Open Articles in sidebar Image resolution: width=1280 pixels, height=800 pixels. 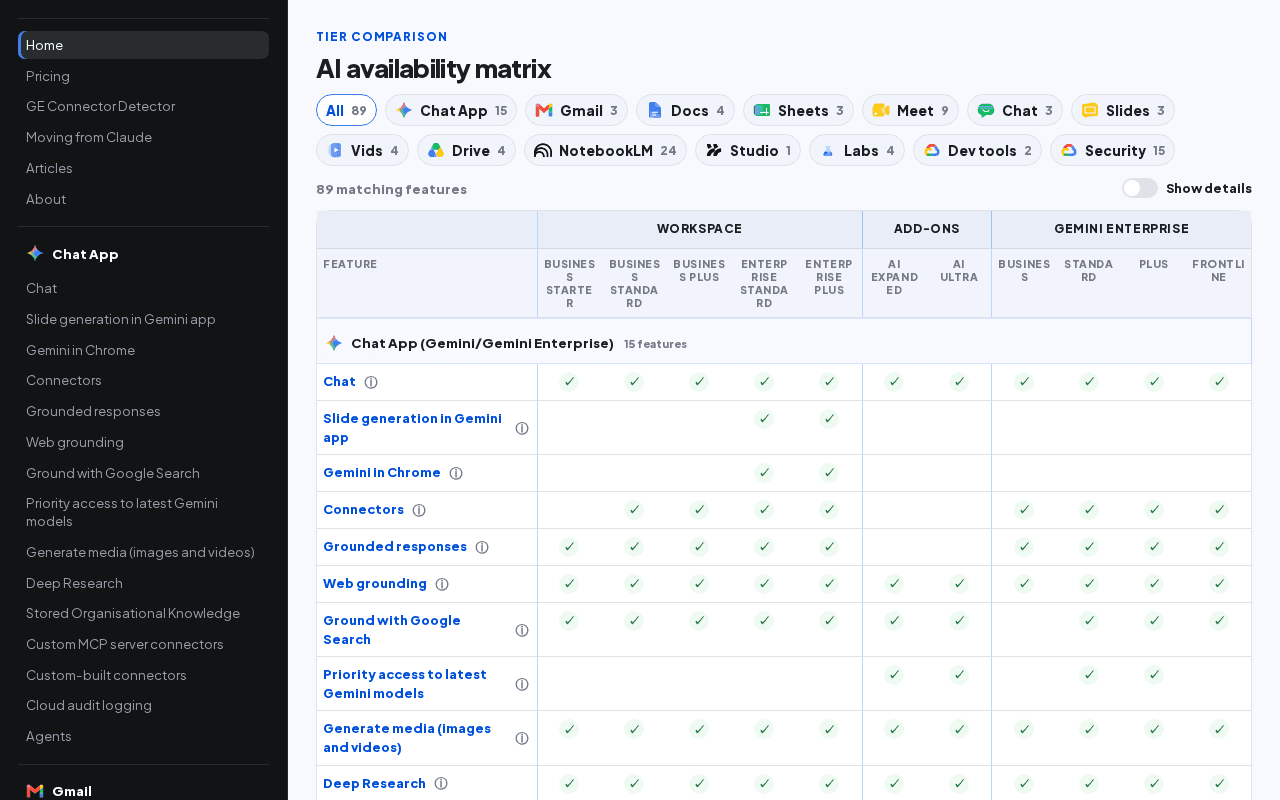pyautogui.click(x=143, y=168)
